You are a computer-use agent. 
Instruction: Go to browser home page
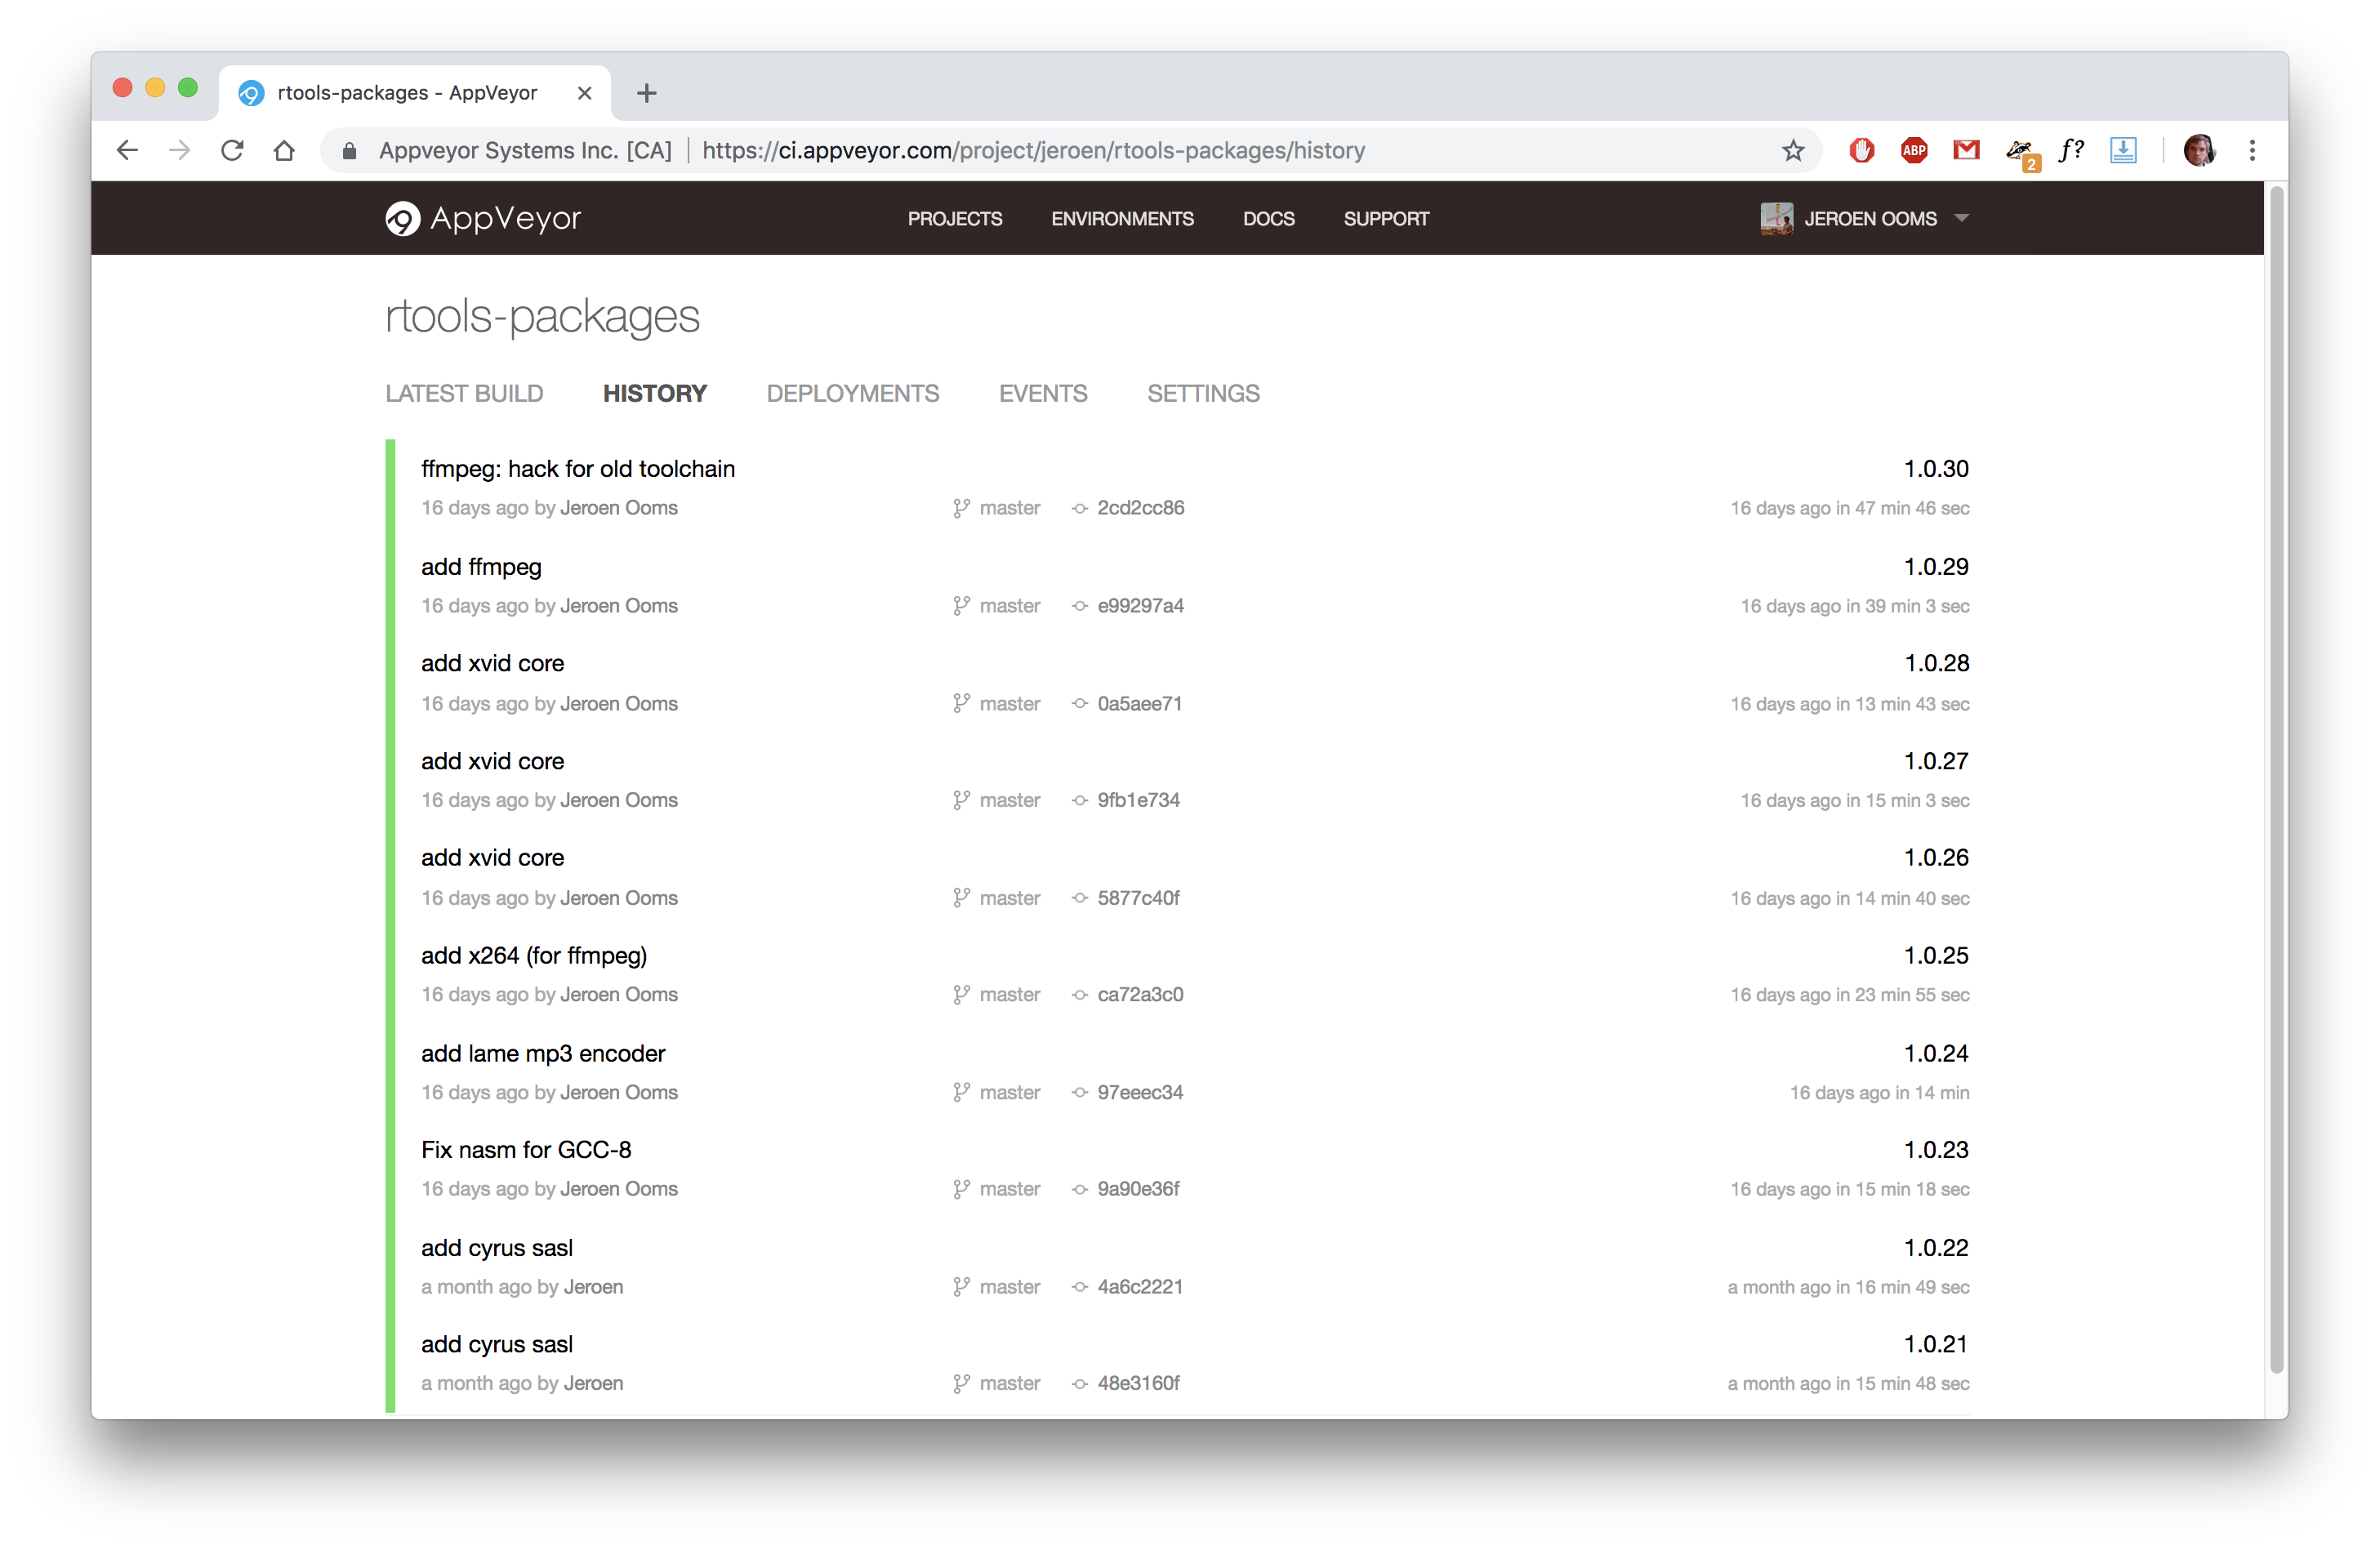pyautogui.click(x=285, y=151)
